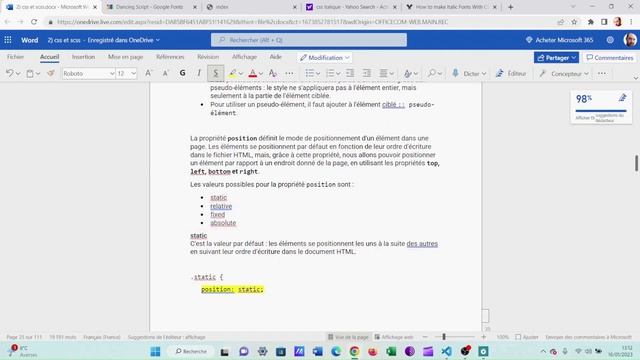Open the Concepteur designer
The width and height of the screenshot is (640, 360).
point(564,73)
